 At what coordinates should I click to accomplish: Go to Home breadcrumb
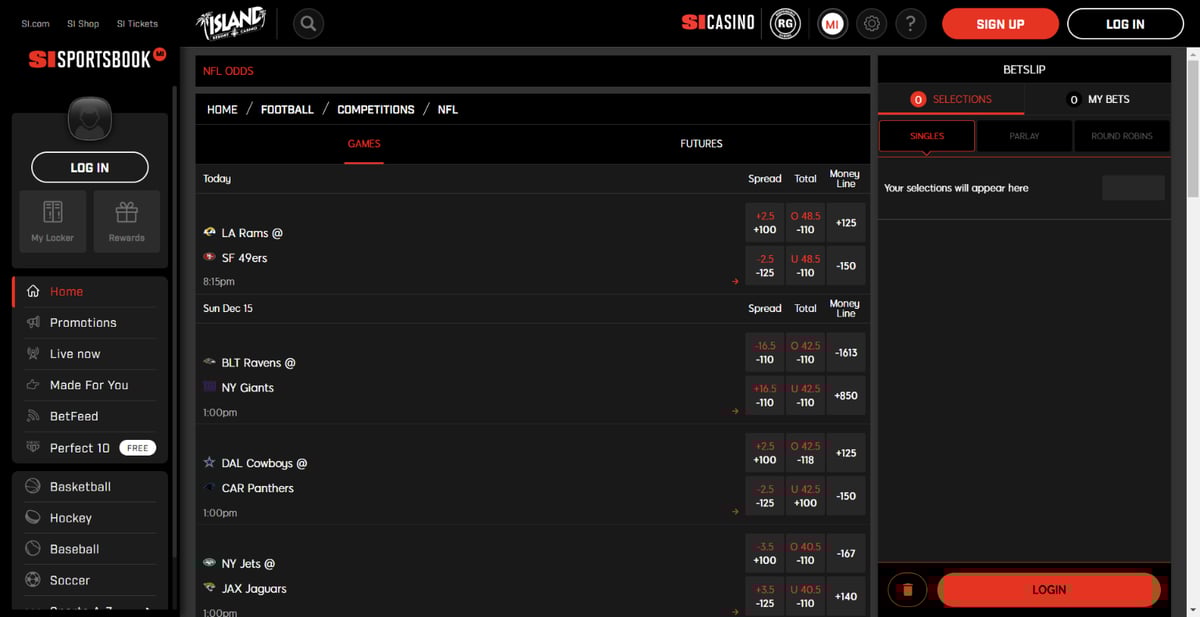[x=222, y=110]
